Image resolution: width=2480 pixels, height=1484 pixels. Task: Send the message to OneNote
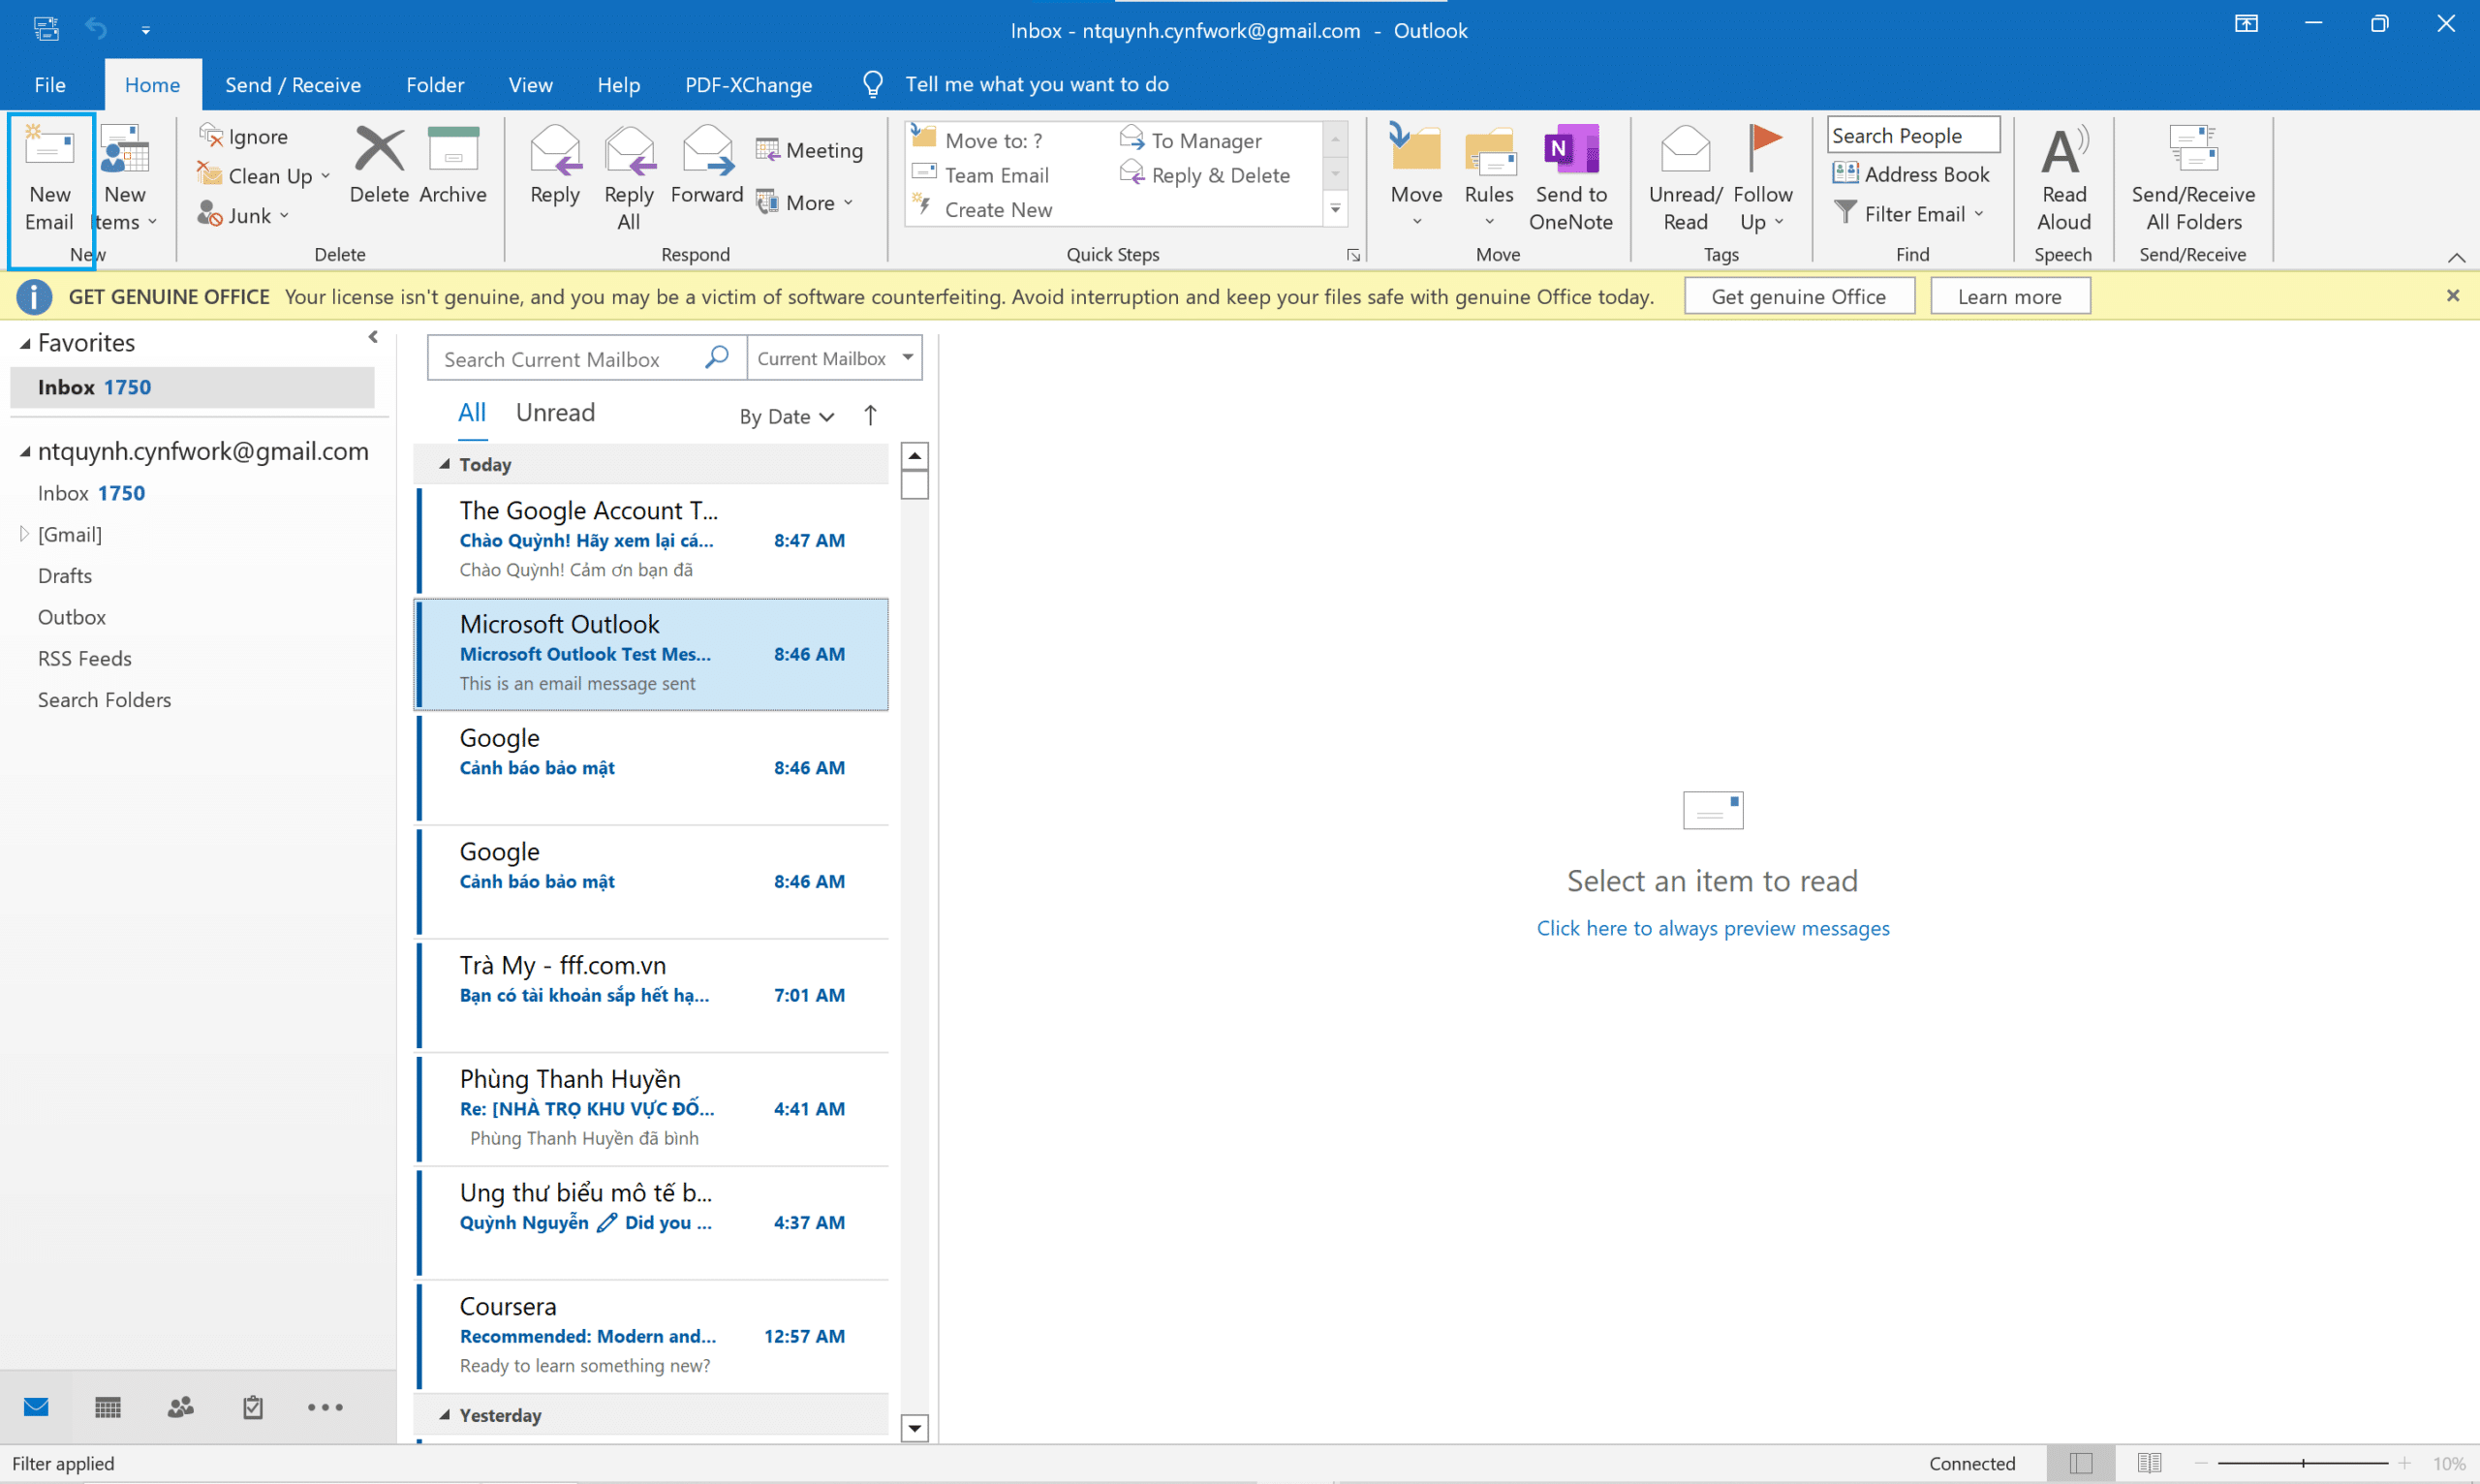[1571, 178]
